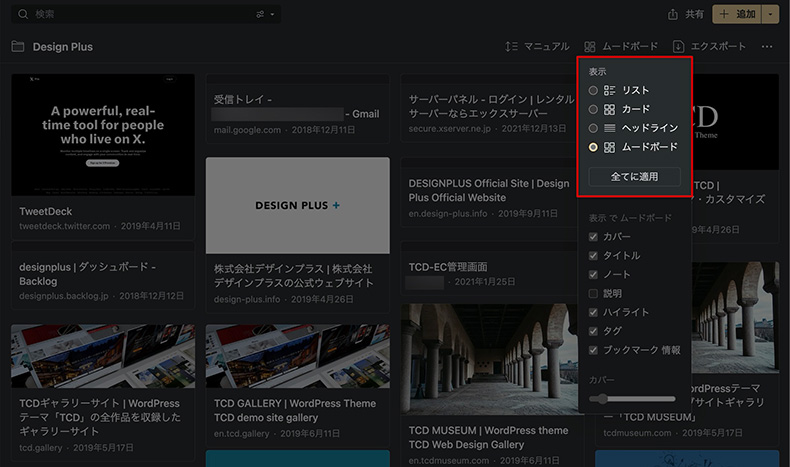Toggle the ブックマーク 情報 checkbox
The height and width of the screenshot is (467, 790).
point(593,350)
